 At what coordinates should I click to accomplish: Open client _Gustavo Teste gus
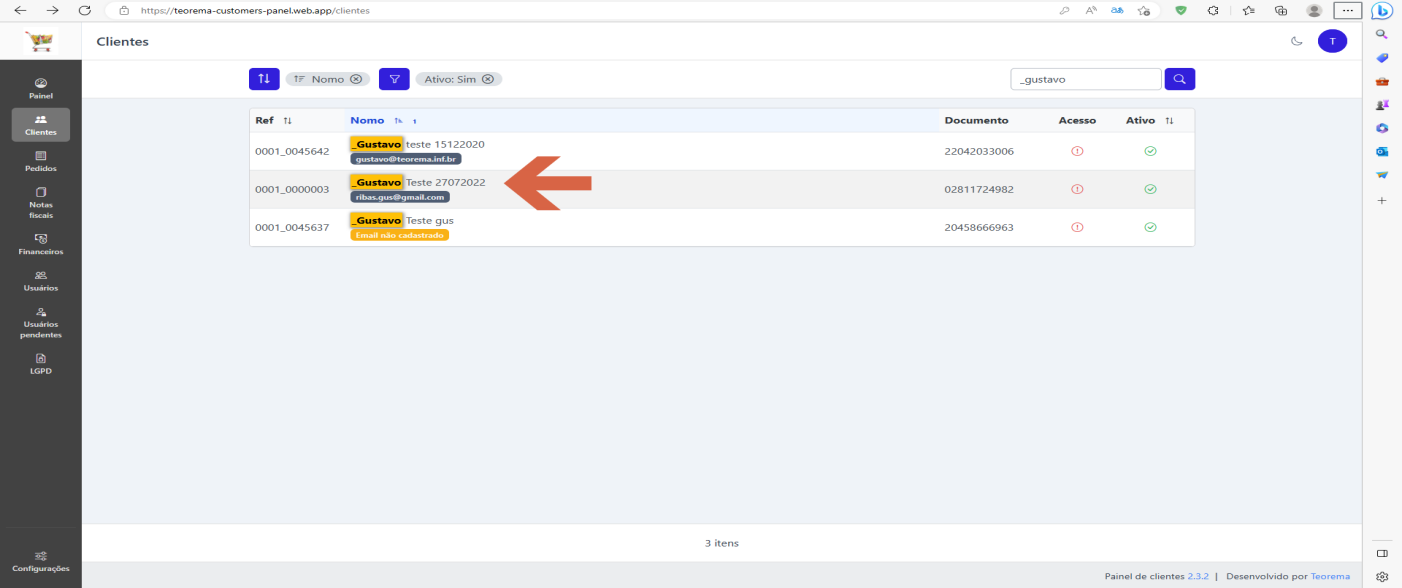[402, 220]
